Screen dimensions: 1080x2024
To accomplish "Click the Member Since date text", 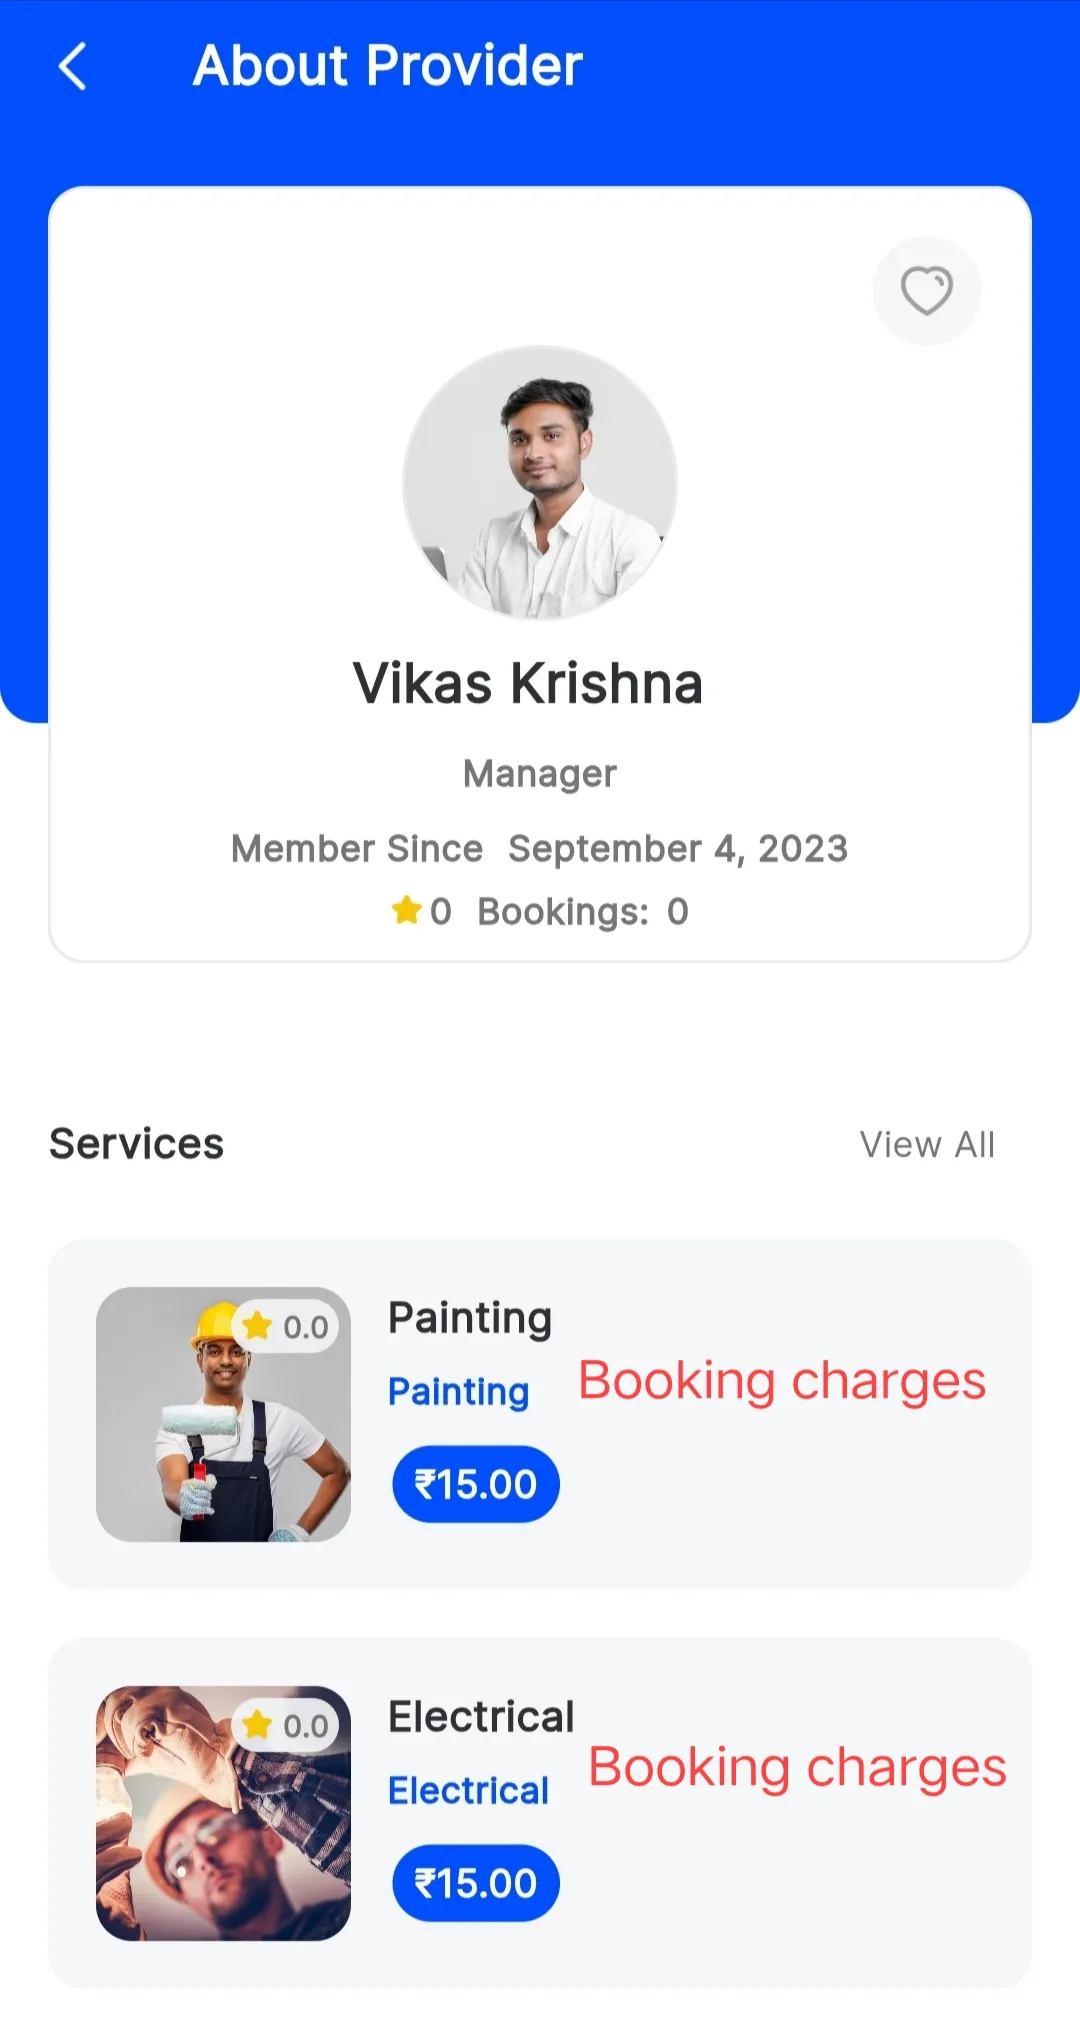I will tap(678, 849).
